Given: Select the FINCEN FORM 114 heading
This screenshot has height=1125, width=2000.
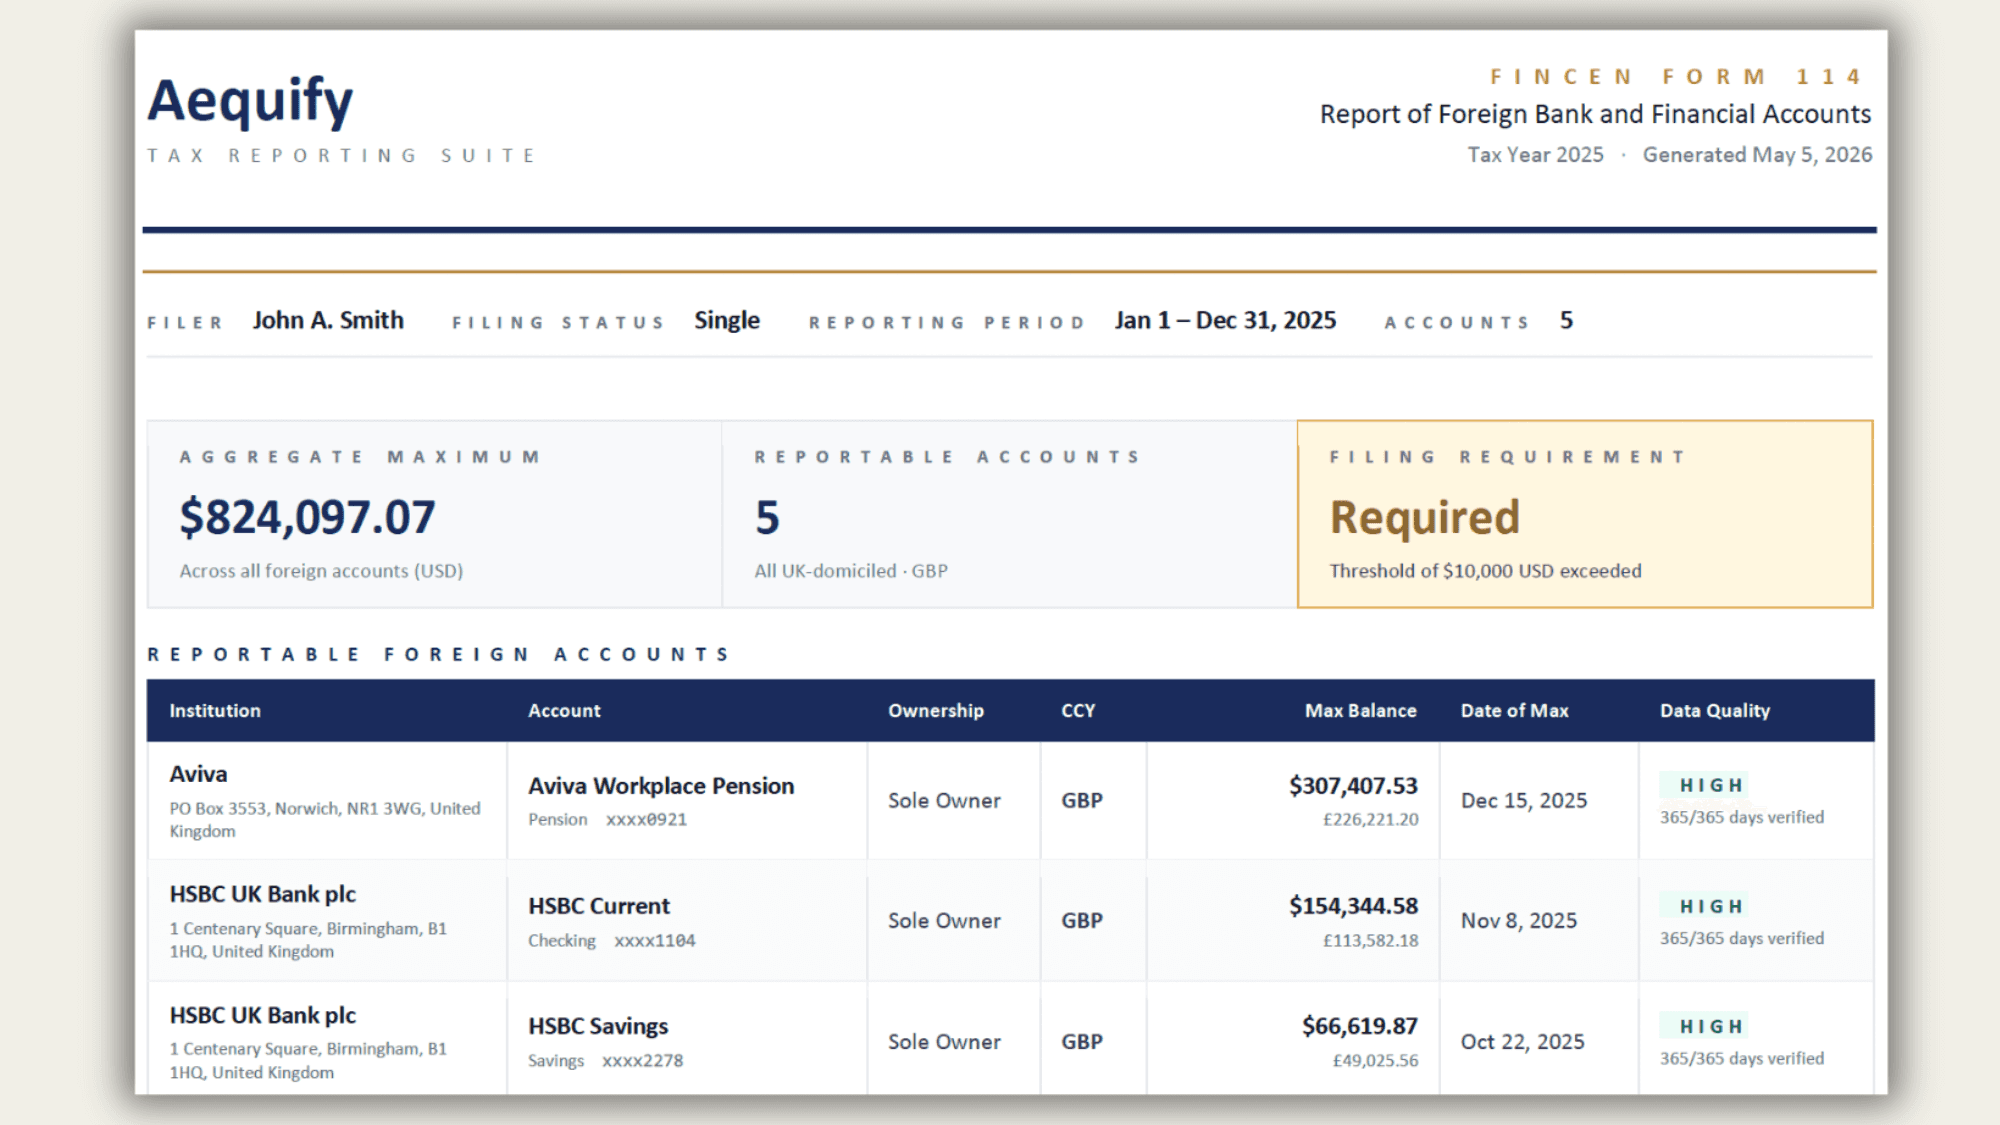Looking at the screenshot, I should [x=1677, y=77].
